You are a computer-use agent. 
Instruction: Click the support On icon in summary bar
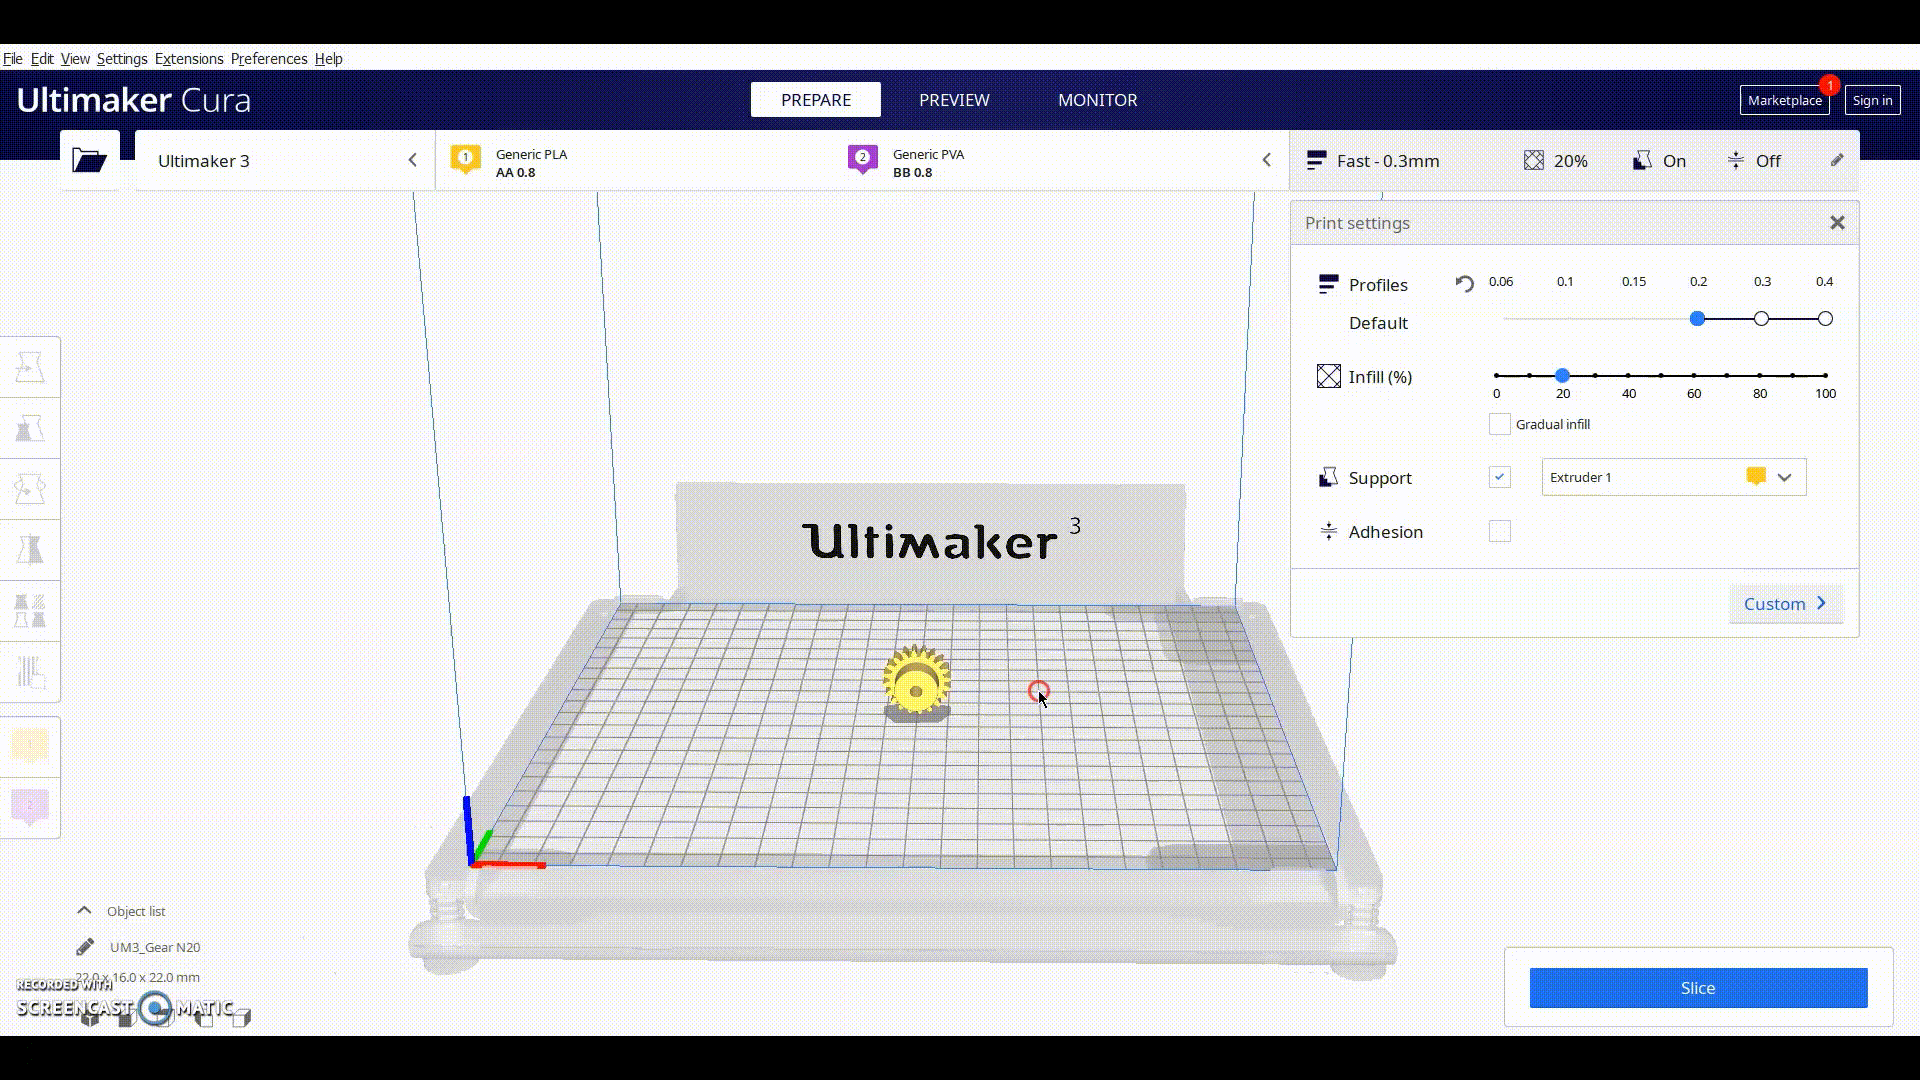click(x=1642, y=160)
